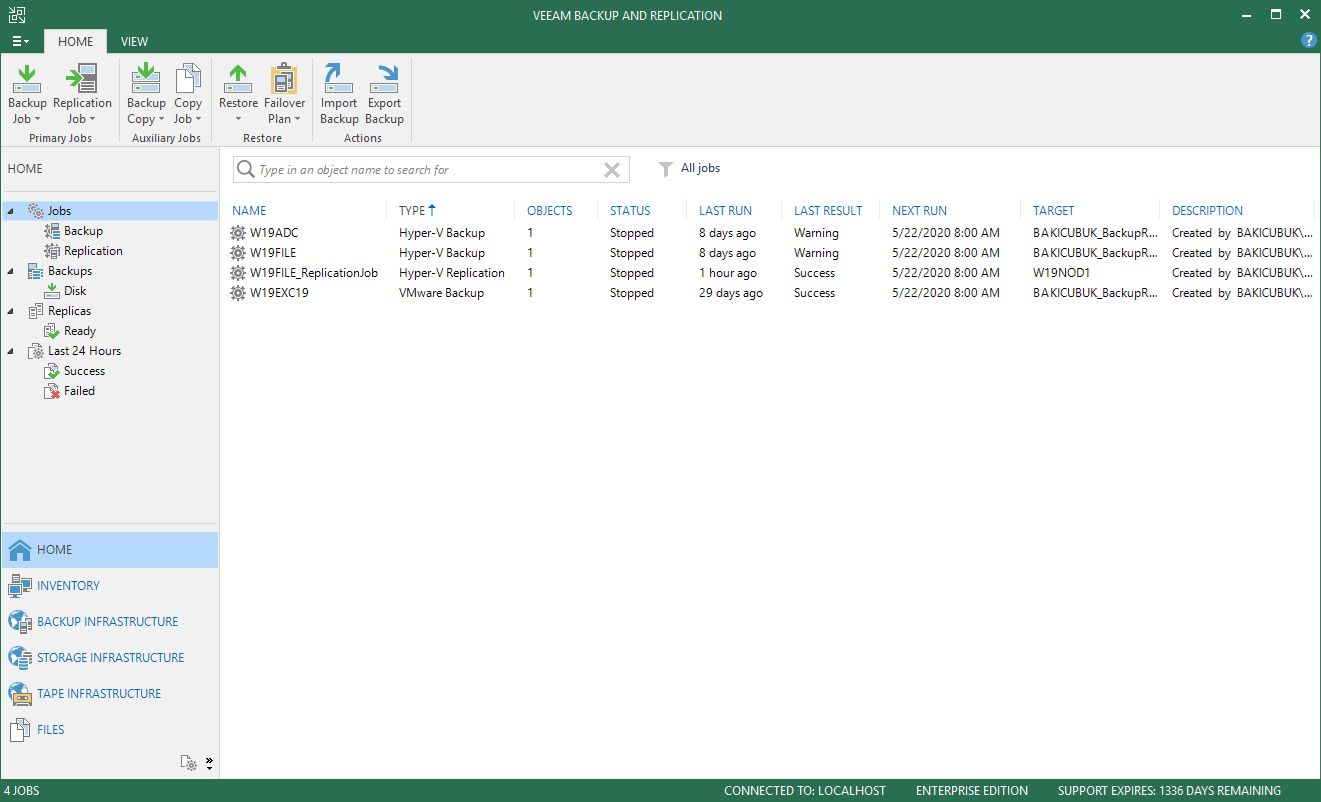Image resolution: width=1321 pixels, height=802 pixels.
Task: Click the navigation pane configure icon
Action: click(x=188, y=763)
